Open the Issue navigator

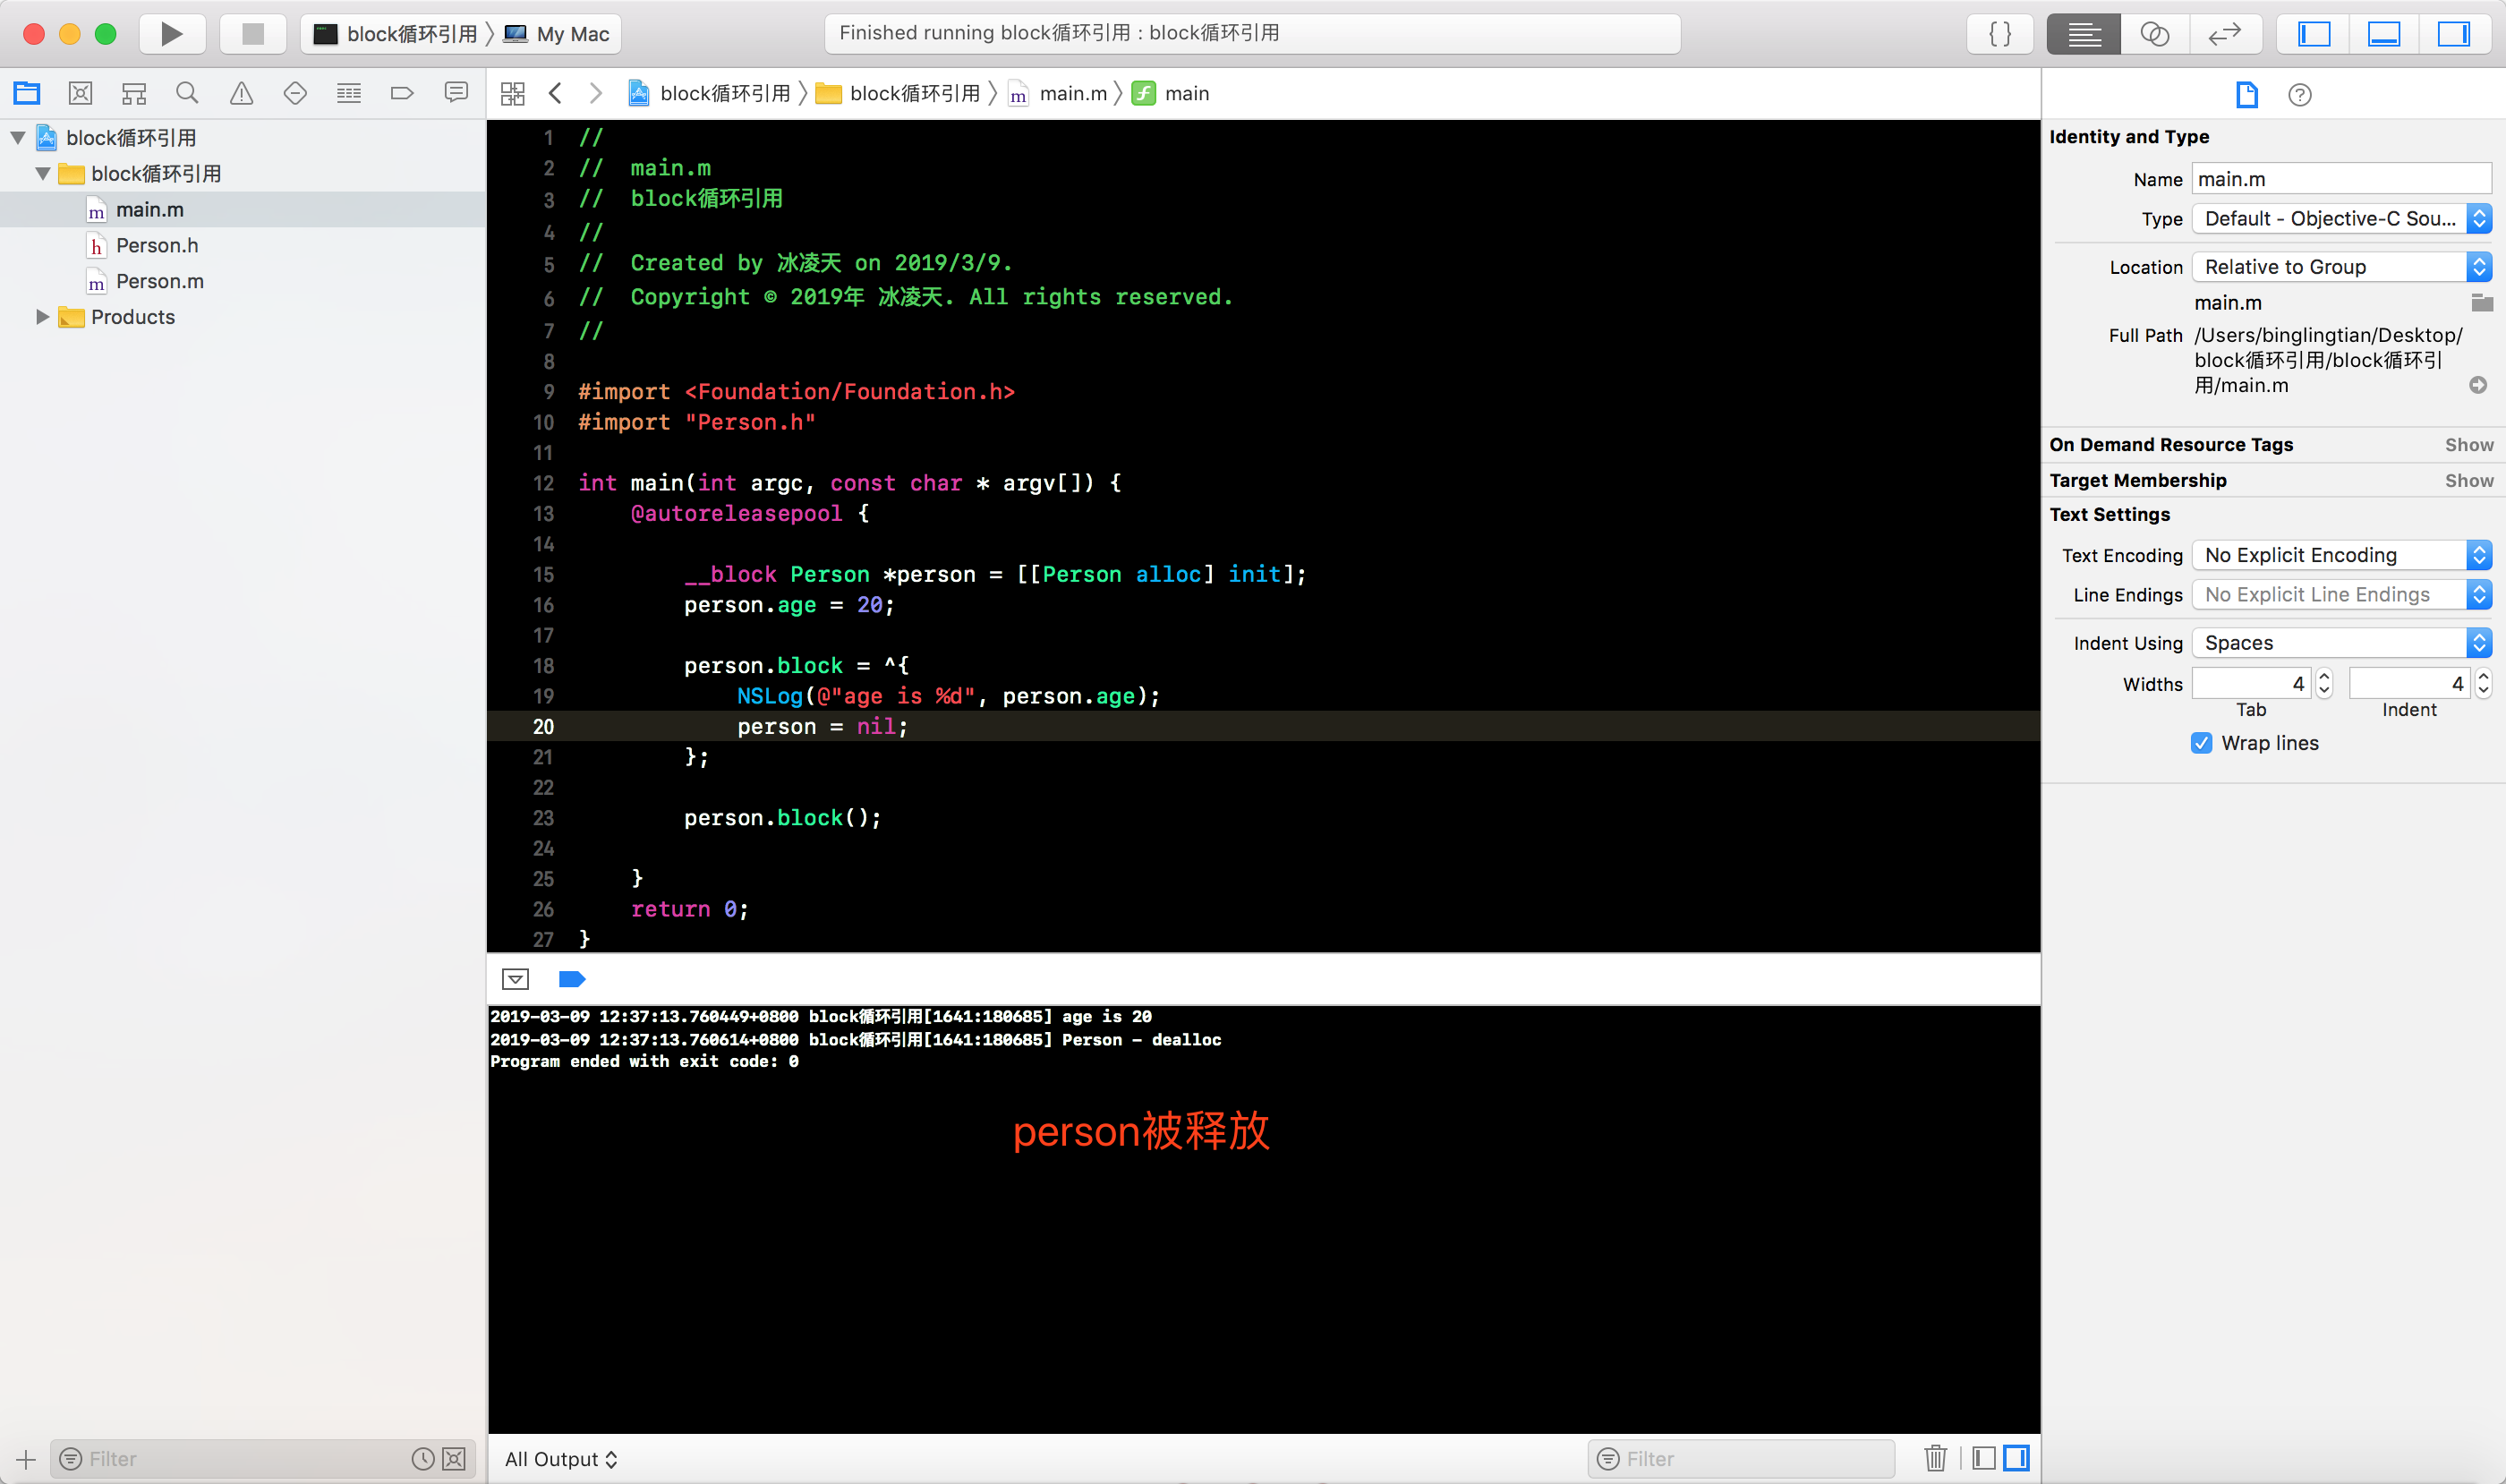(x=241, y=94)
